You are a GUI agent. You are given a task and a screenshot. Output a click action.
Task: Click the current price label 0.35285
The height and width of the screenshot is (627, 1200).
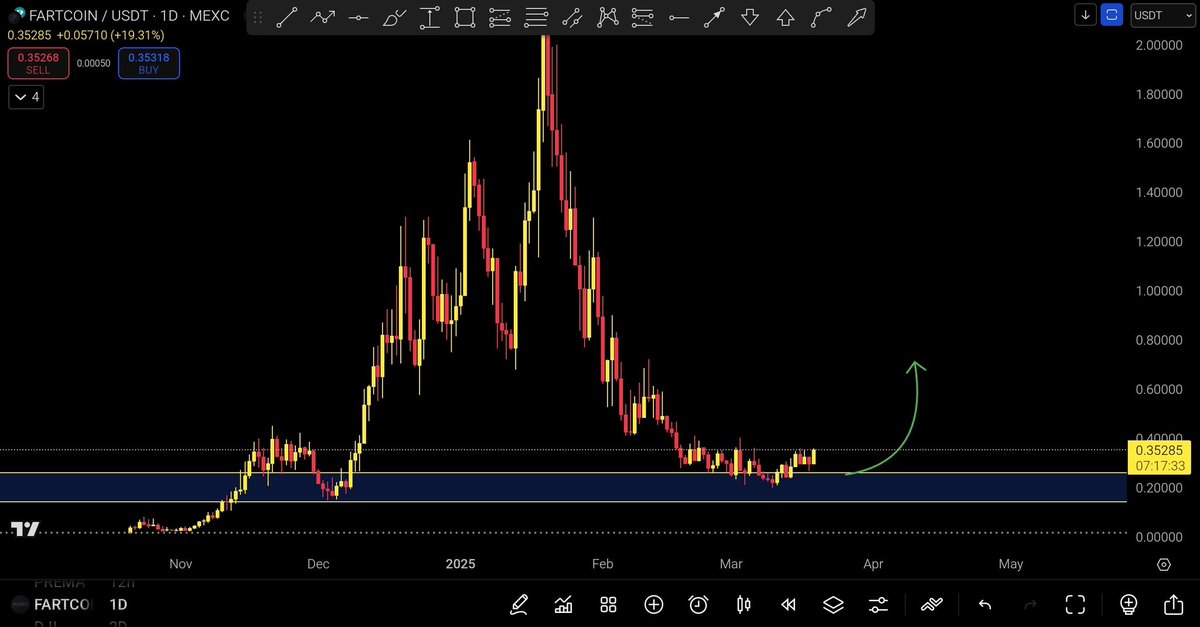click(x=1160, y=450)
